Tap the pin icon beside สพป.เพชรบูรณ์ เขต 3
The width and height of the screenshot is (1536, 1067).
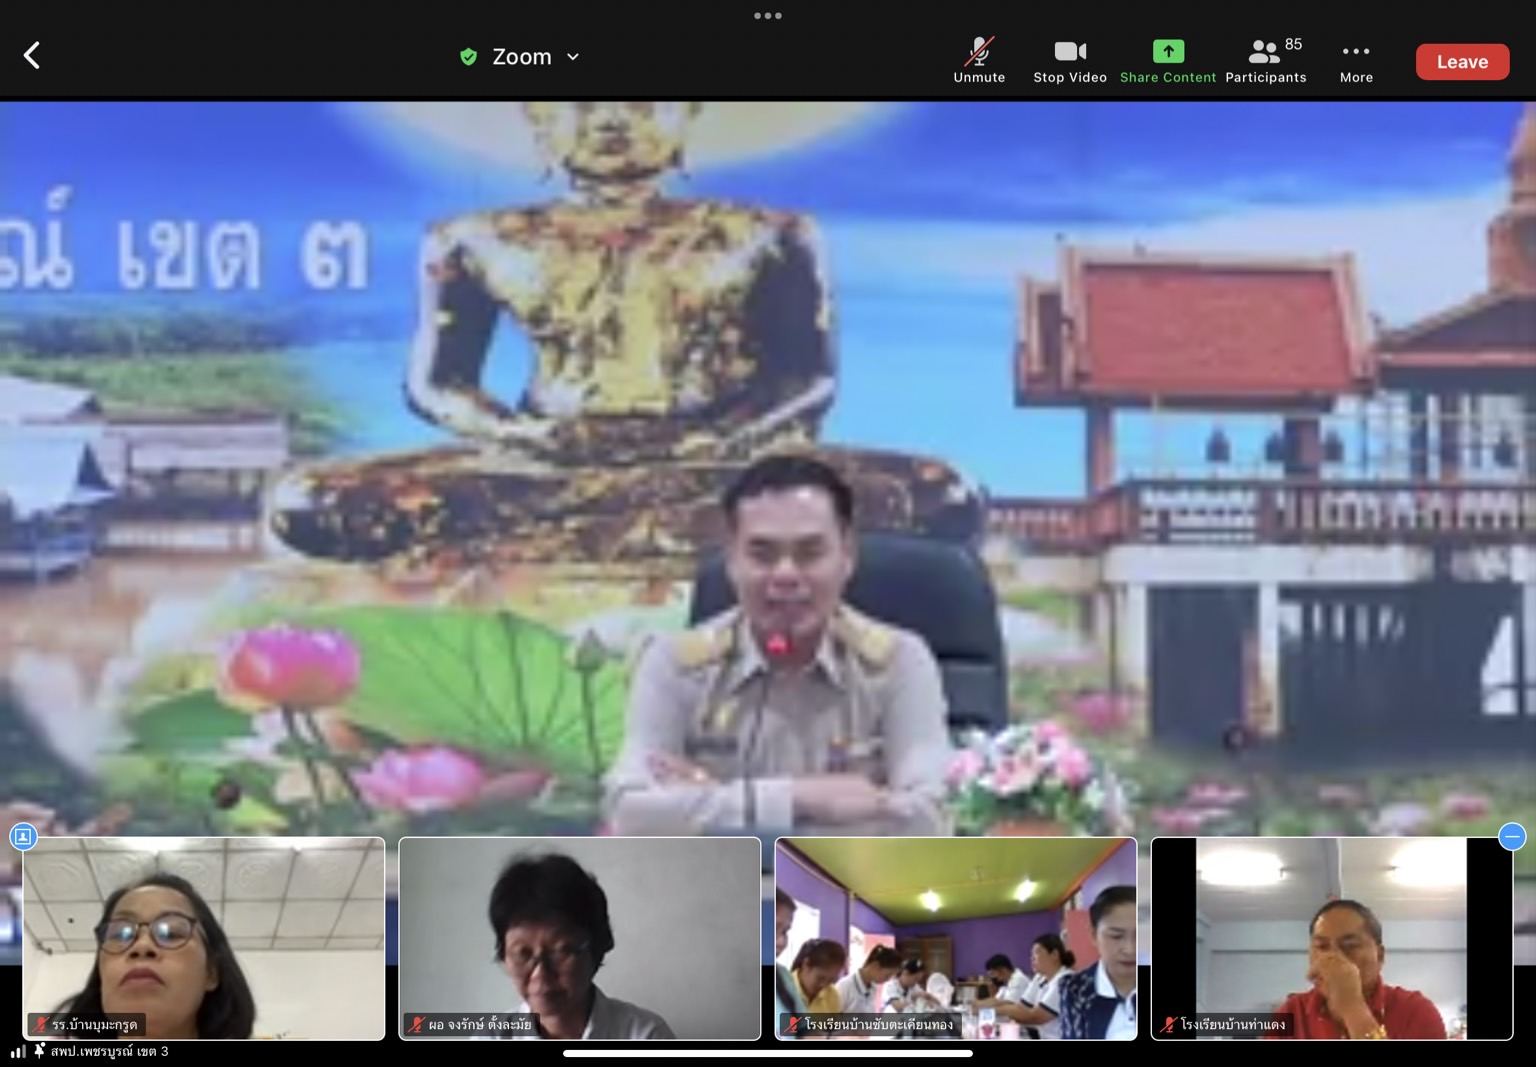tap(39, 1051)
